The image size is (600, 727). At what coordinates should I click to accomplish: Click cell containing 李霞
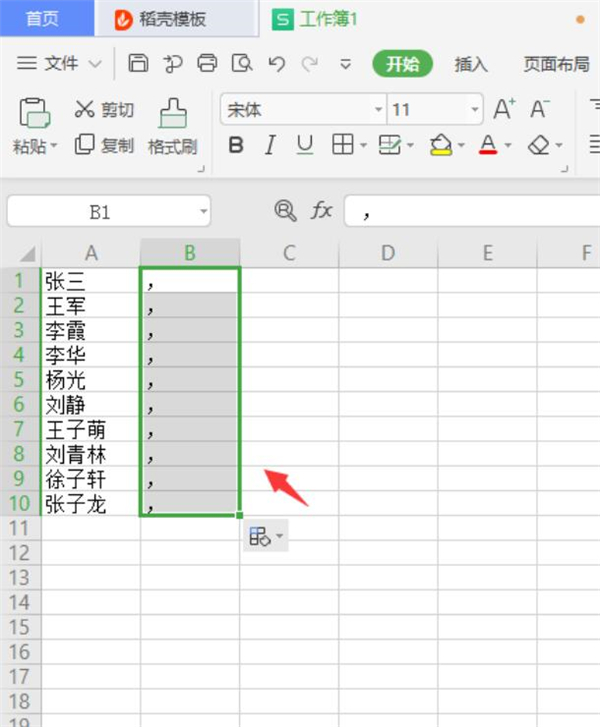pos(90,330)
